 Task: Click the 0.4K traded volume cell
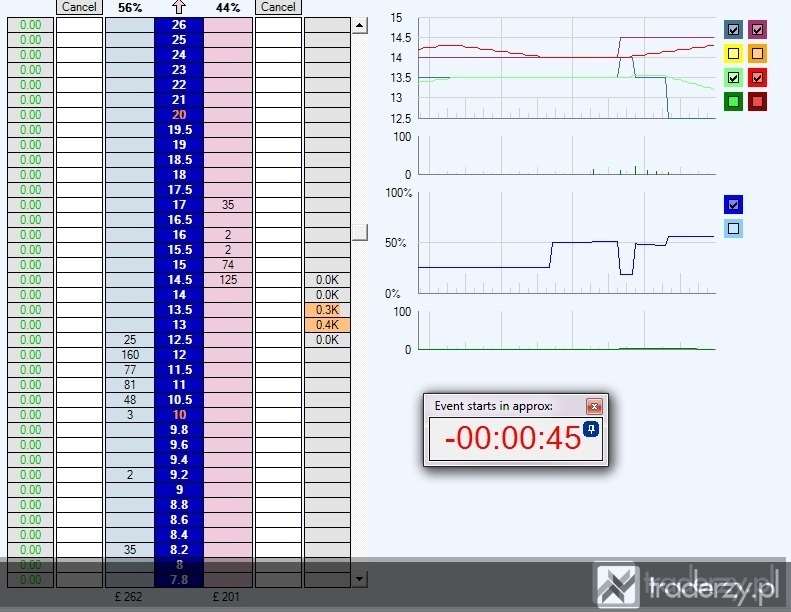[327, 324]
